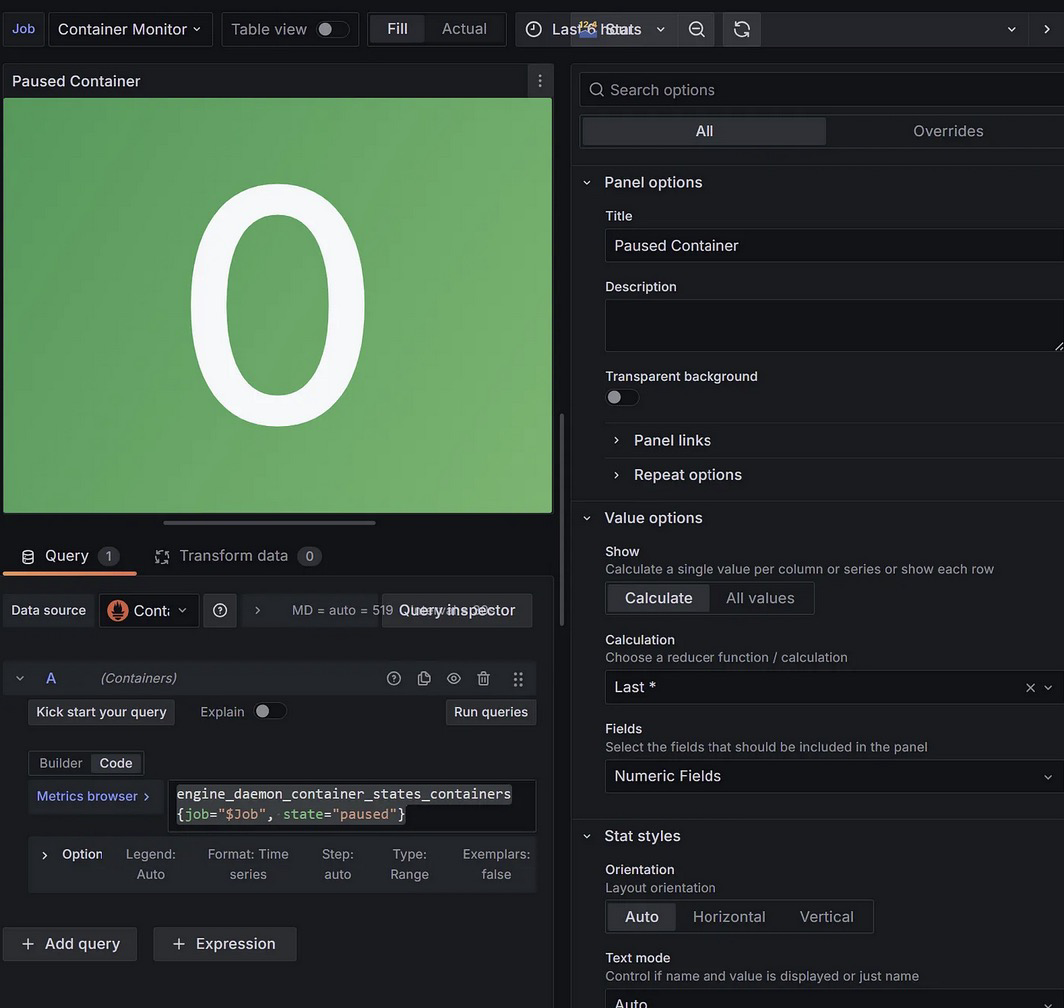The height and width of the screenshot is (1008, 1064).
Task: Click the panel resize bar below preview
Action: [269, 523]
